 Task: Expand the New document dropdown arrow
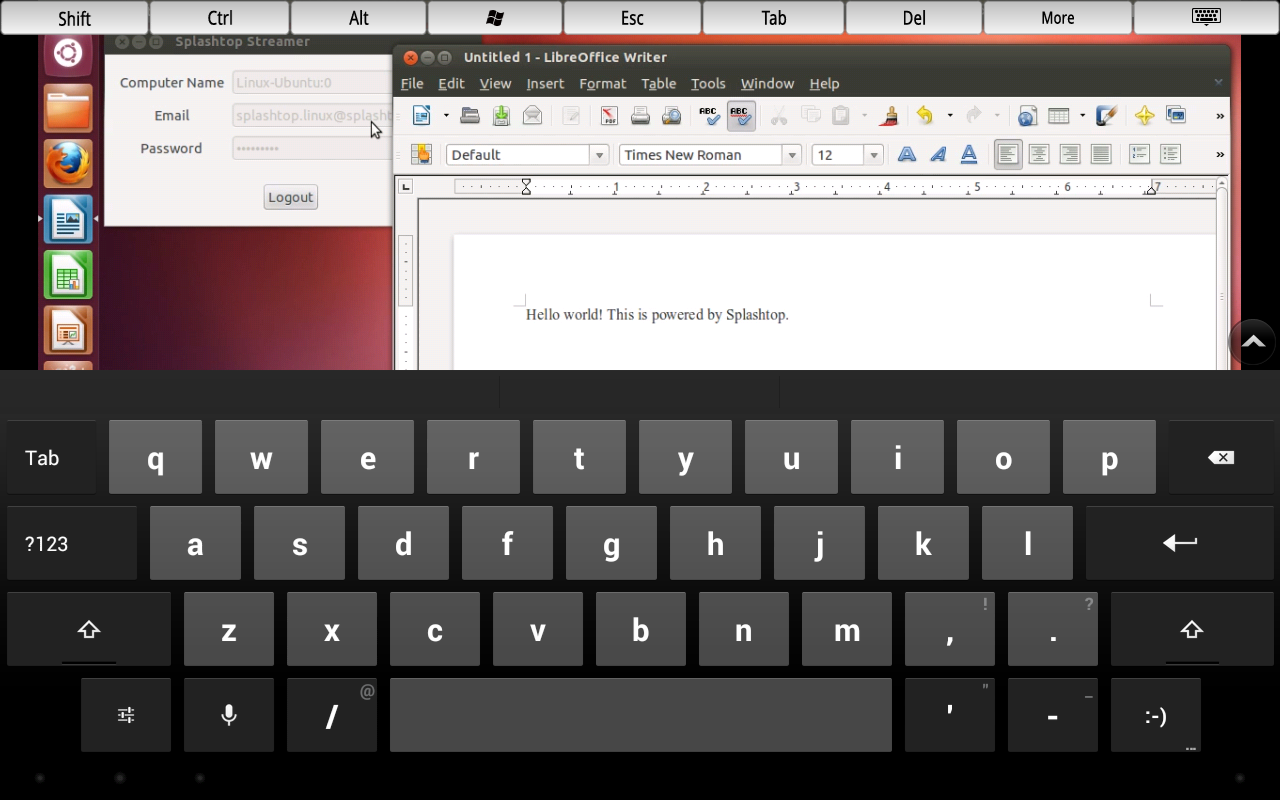(x=446, y=116)
